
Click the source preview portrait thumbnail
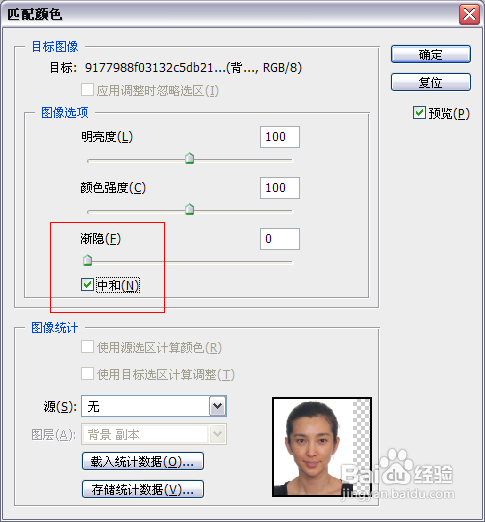tap(322, 447)
